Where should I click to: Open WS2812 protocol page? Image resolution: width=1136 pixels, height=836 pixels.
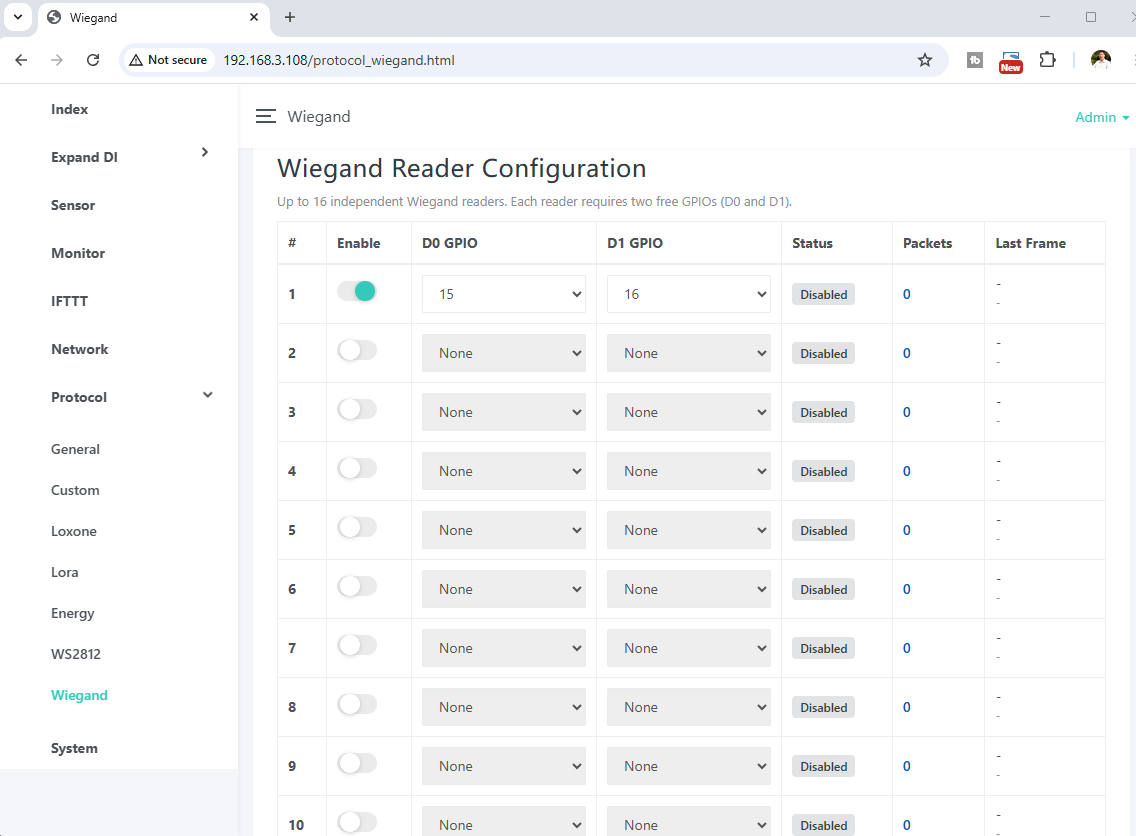pos(76,654)
